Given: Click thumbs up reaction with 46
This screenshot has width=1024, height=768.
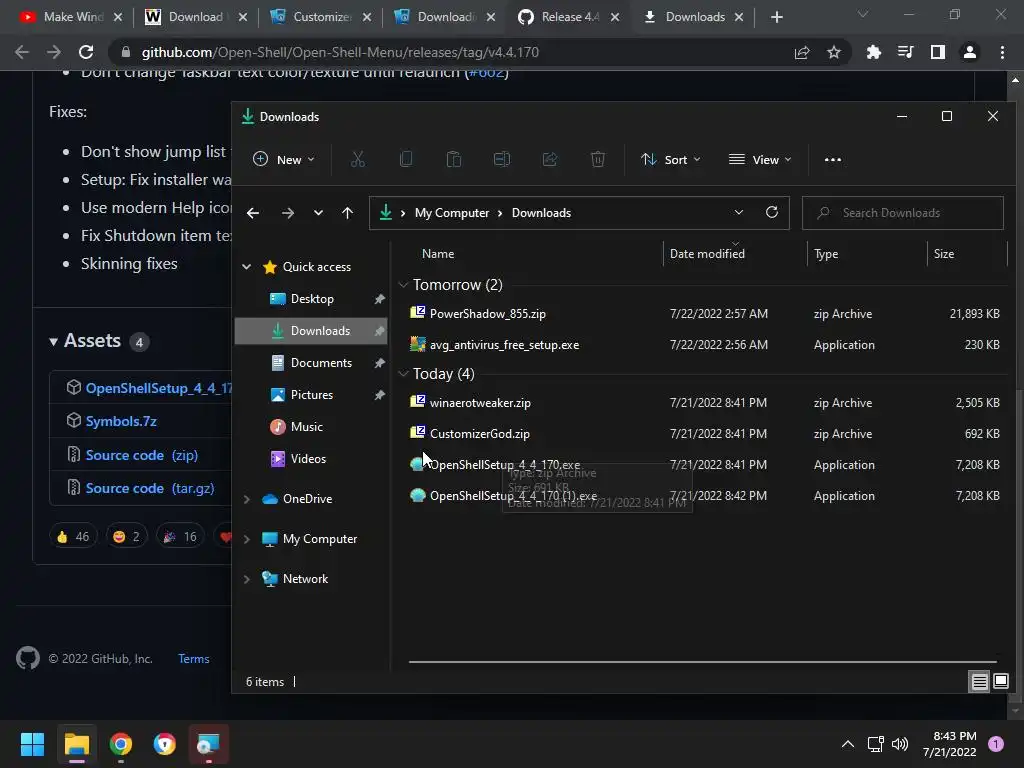Looking at the screenshot, I should click(72, 537).
